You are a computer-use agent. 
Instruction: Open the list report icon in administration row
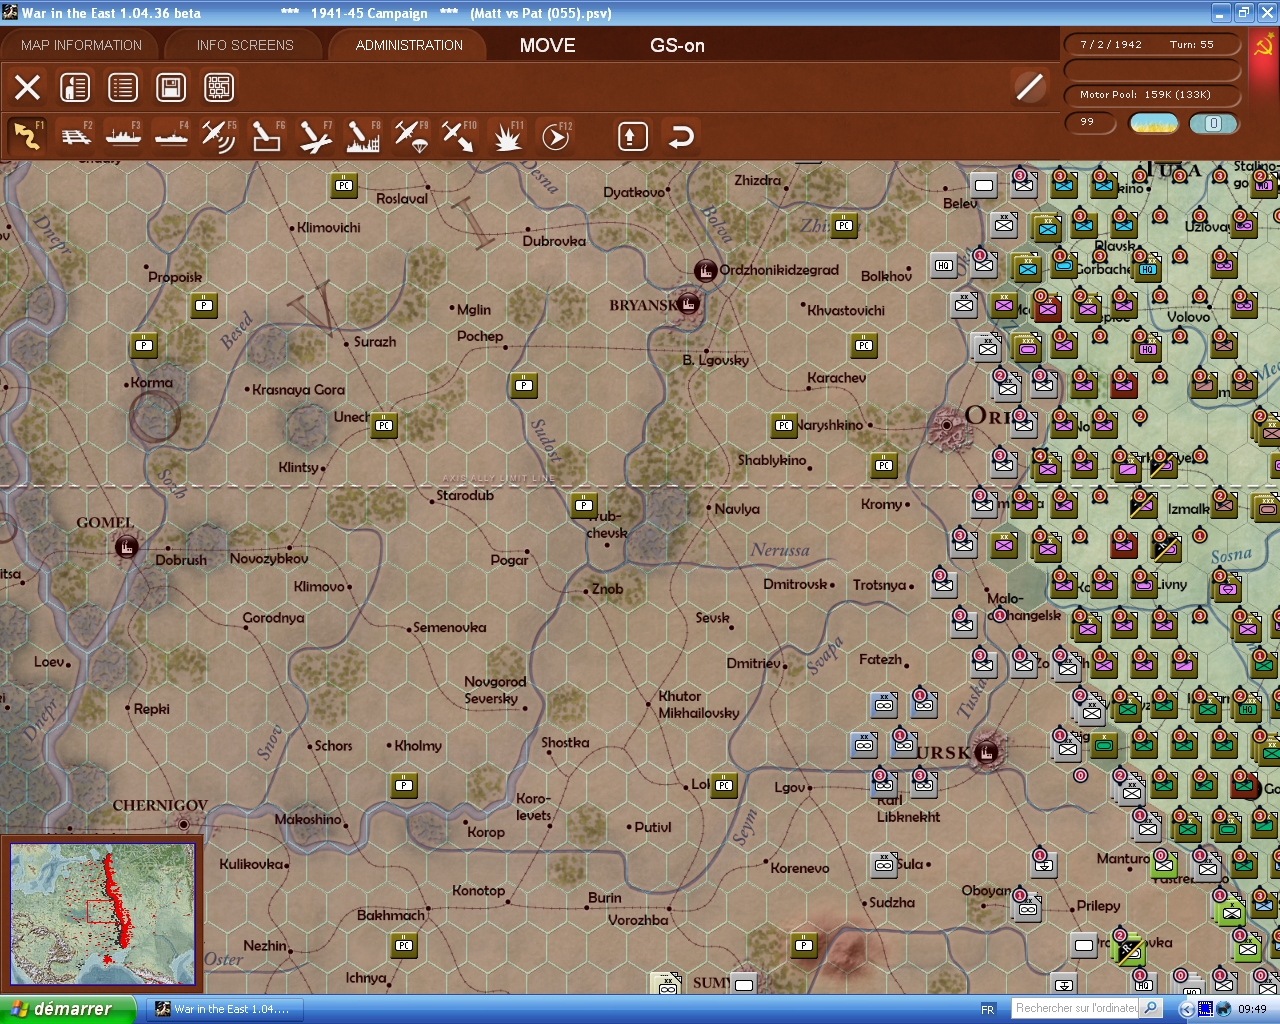(x=123, y=88)
